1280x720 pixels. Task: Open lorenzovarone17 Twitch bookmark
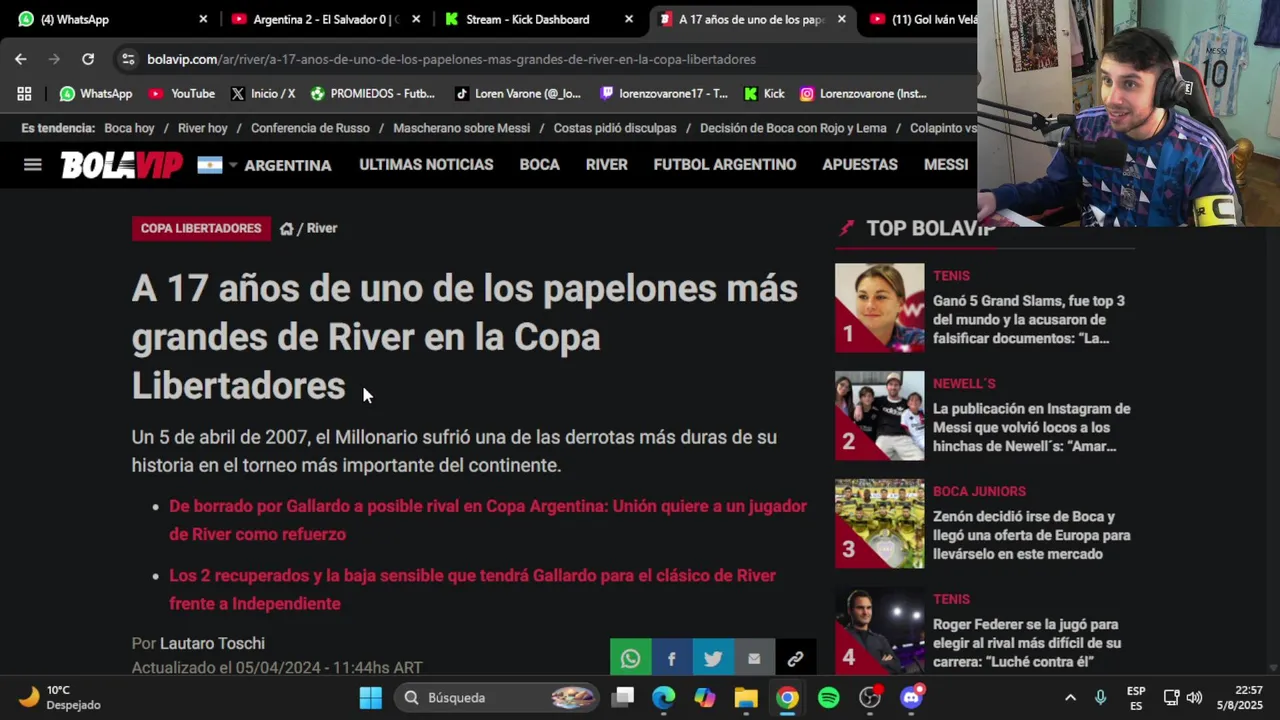pyautogui.click(x=664, y=93)
